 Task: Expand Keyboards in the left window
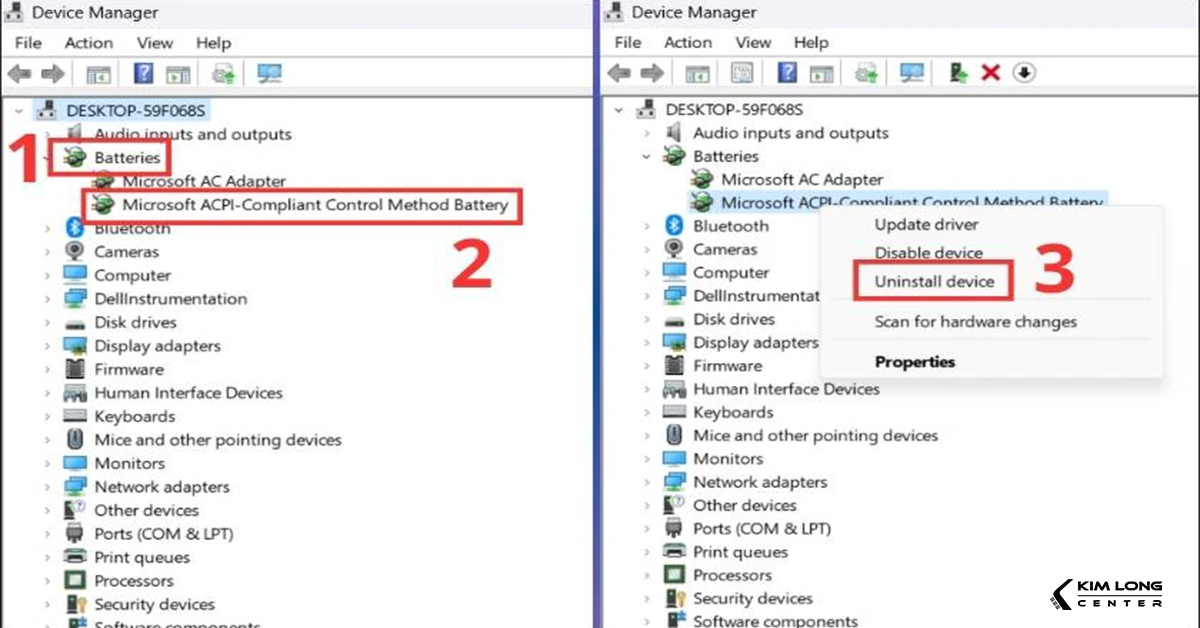(x=47, y=417)
